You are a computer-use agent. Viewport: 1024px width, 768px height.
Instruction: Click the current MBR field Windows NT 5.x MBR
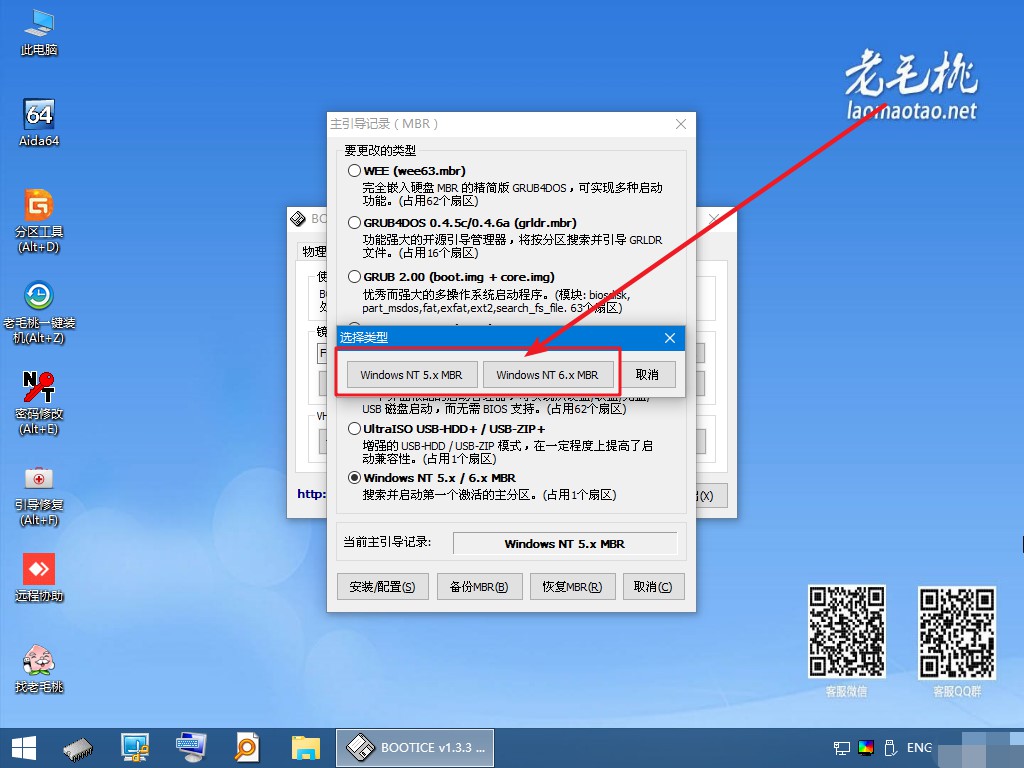click(x=565, y=543)
